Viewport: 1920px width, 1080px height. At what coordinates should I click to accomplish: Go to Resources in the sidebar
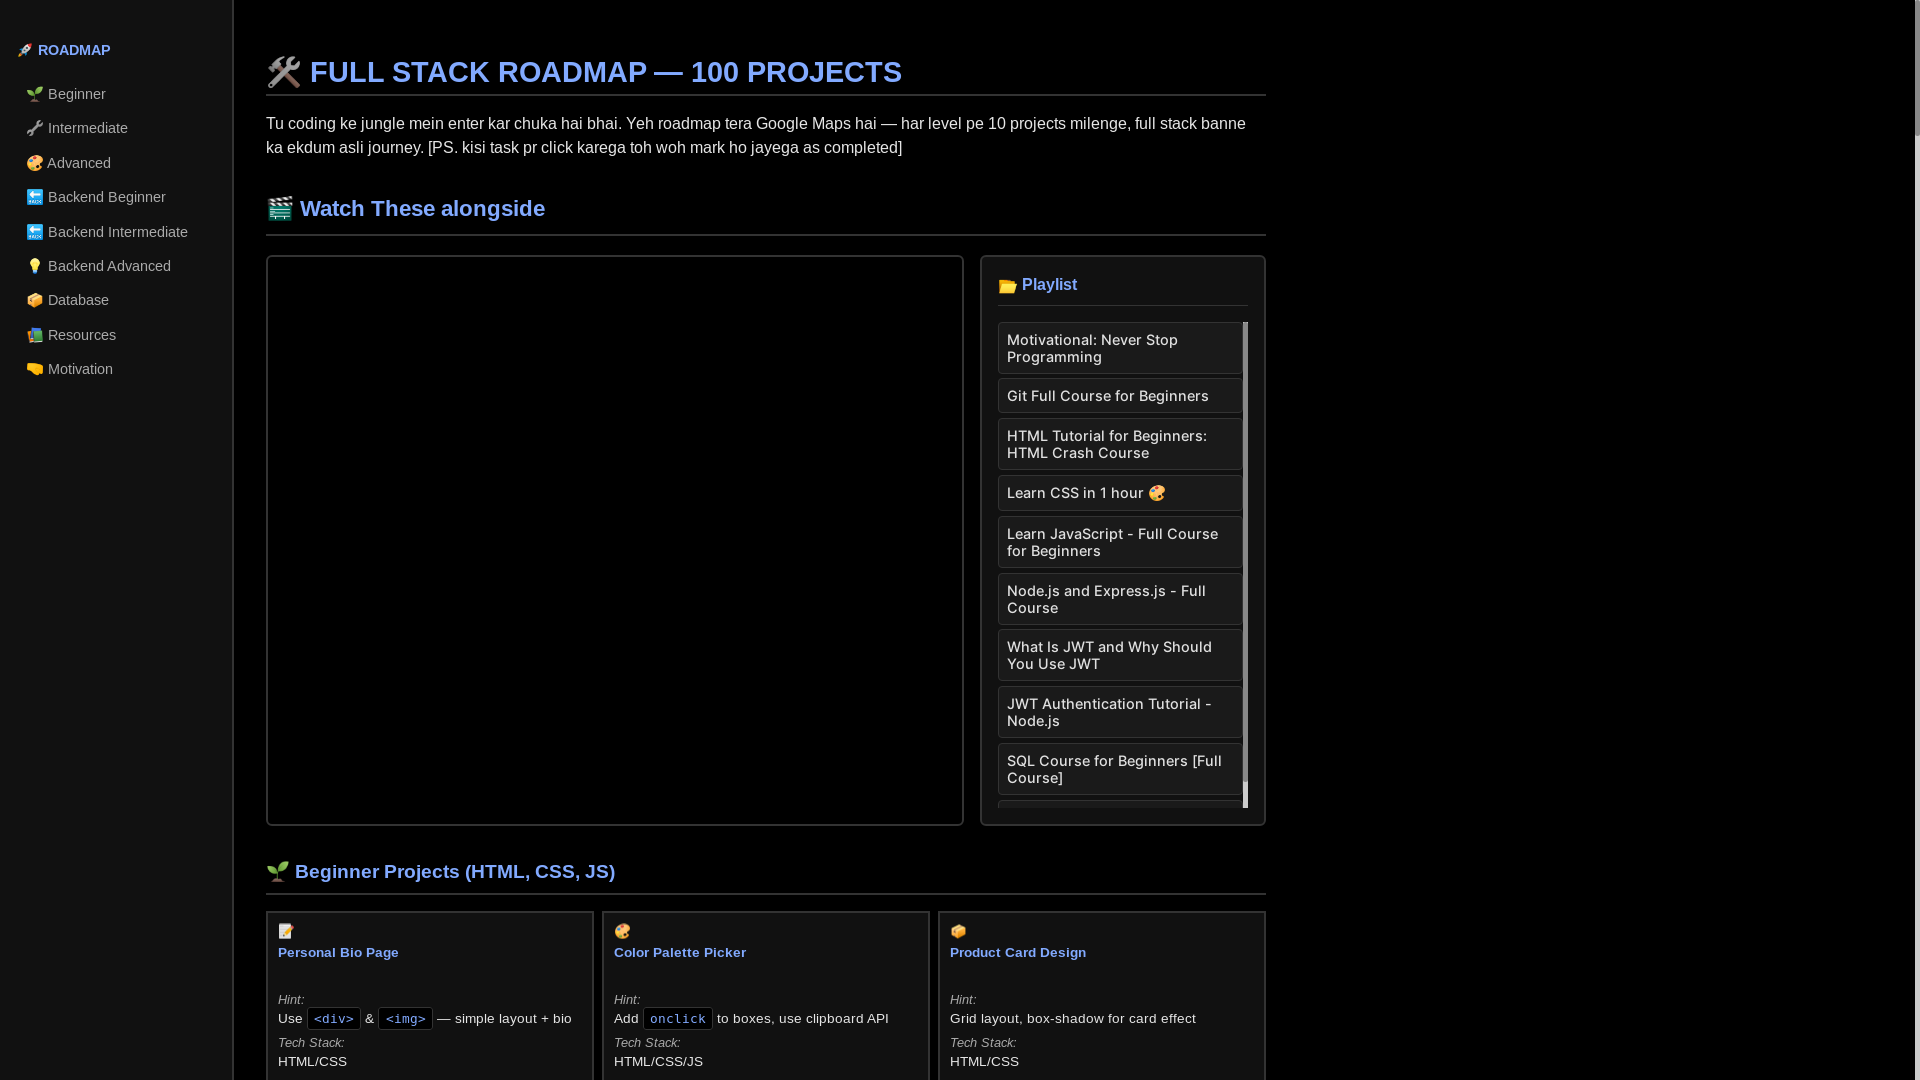[116, 335]
